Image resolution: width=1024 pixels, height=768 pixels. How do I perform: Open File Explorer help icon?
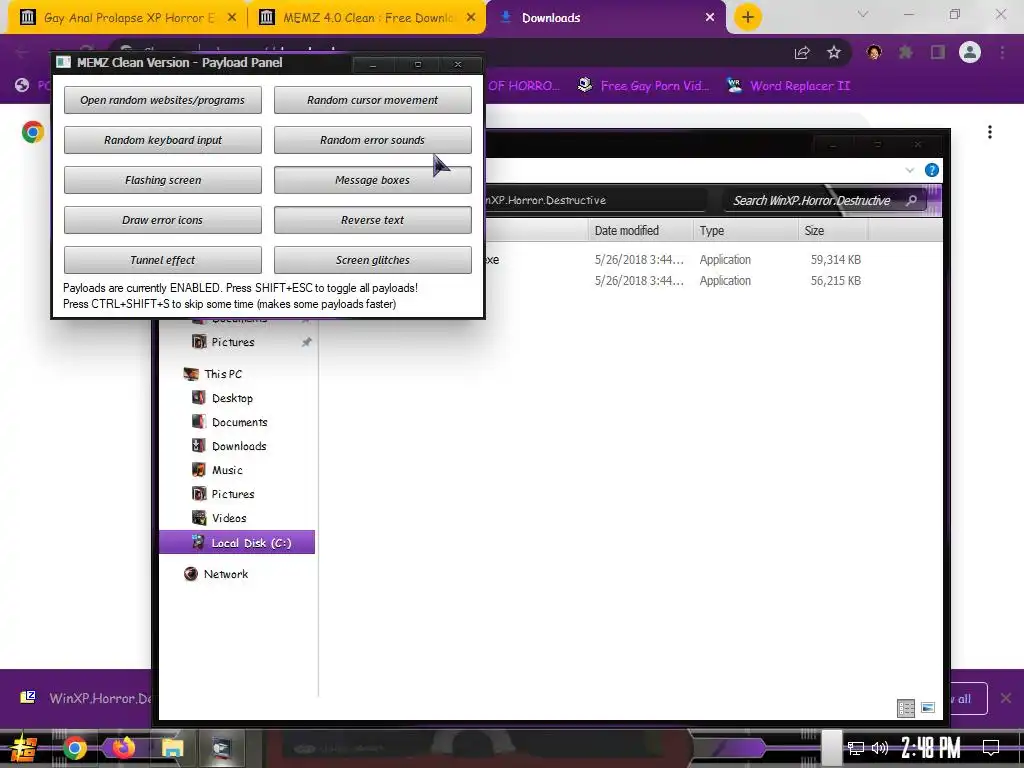coord(932,170)
